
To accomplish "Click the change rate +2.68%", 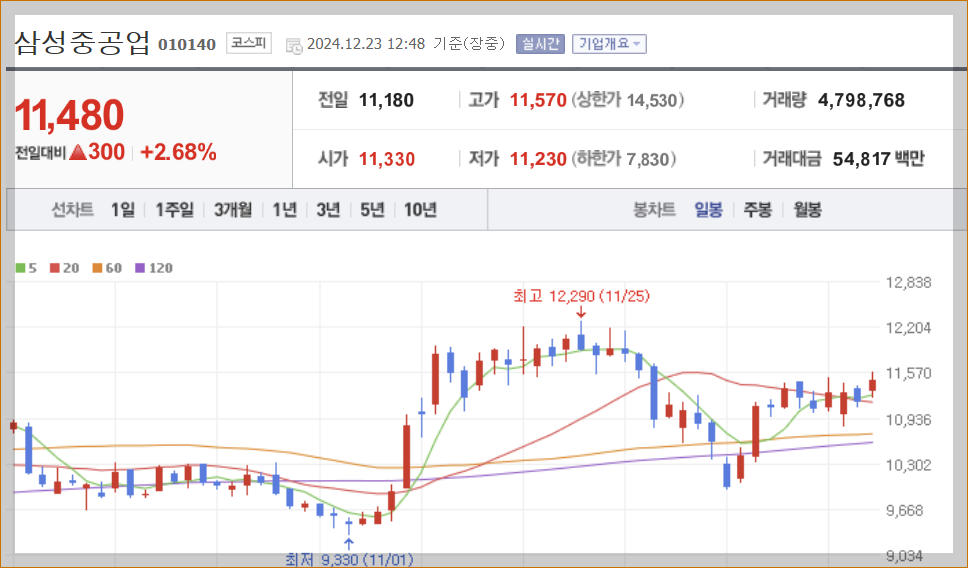I will [178, 152].
